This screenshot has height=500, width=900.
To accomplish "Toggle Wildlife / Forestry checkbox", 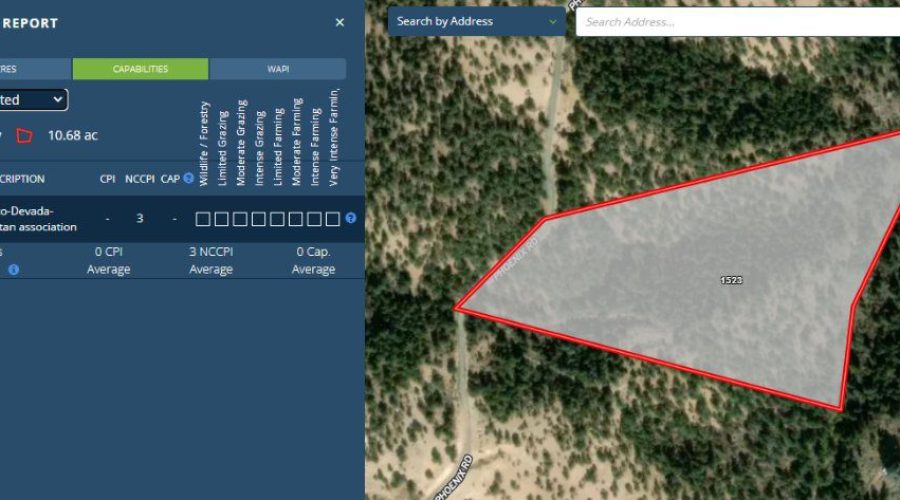I will coord(203,219).
